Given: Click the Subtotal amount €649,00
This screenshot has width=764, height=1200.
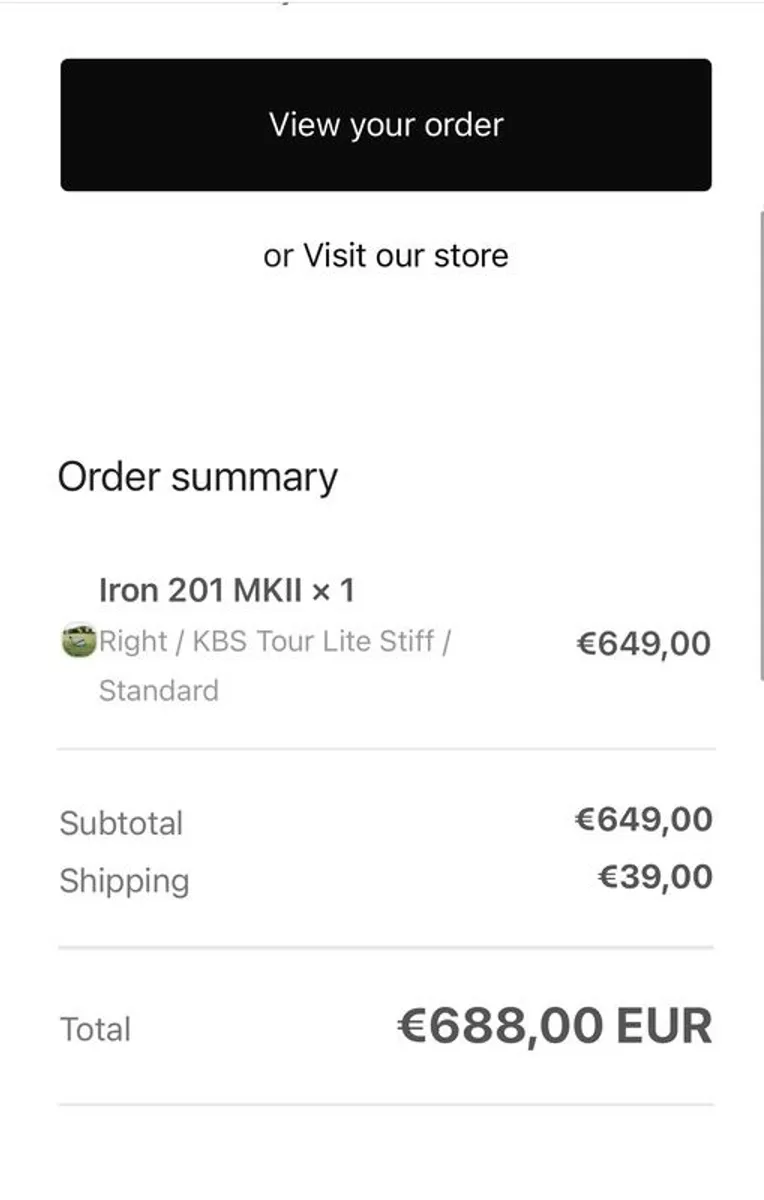Looking at the screenshot, I should click(644, 820).
